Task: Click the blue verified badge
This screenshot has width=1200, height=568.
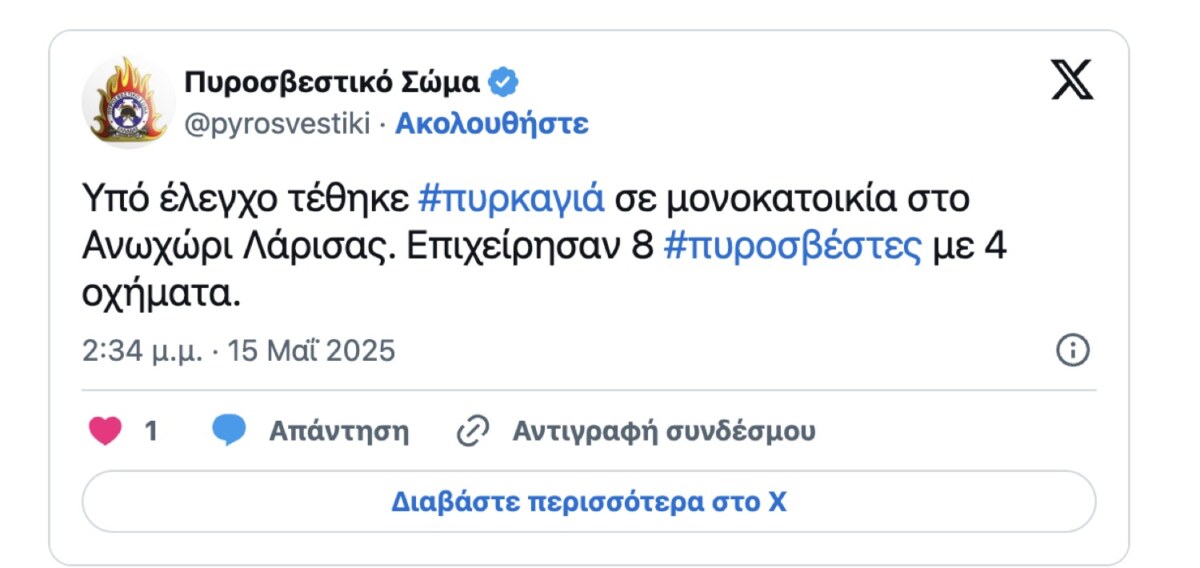Action: pos(503,81)
